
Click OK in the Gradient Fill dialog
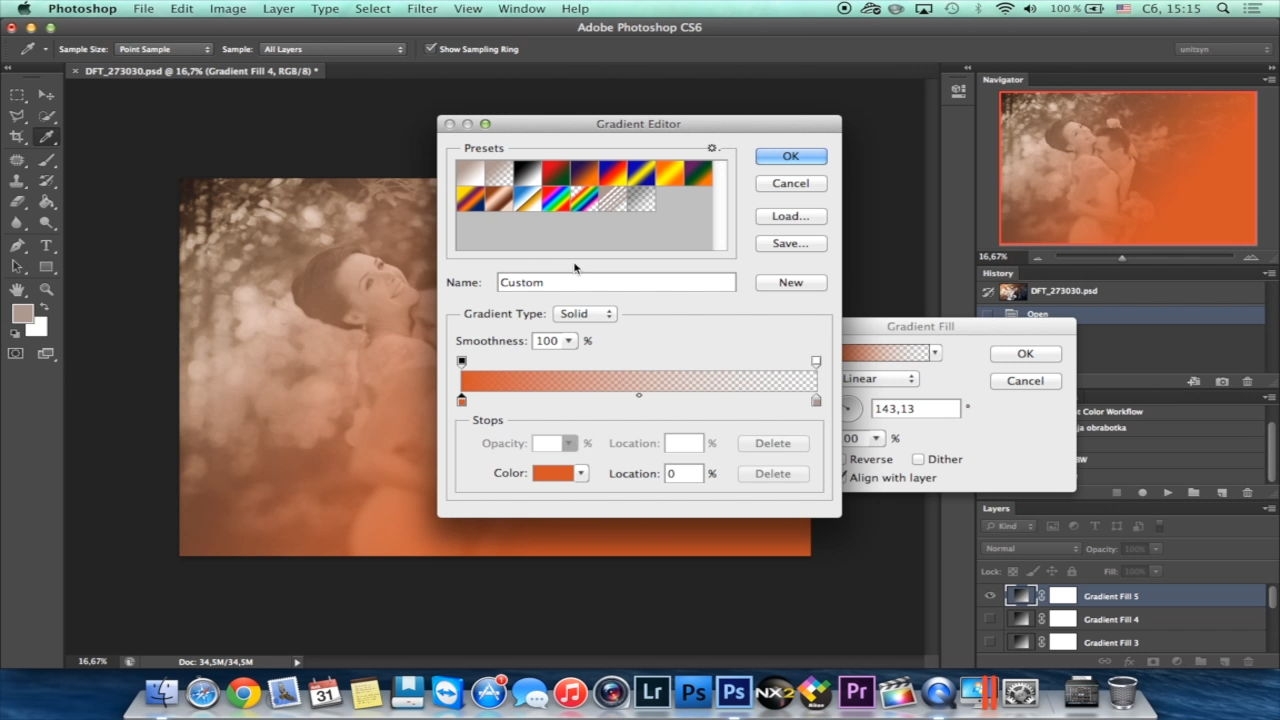tap(1025, 354)
